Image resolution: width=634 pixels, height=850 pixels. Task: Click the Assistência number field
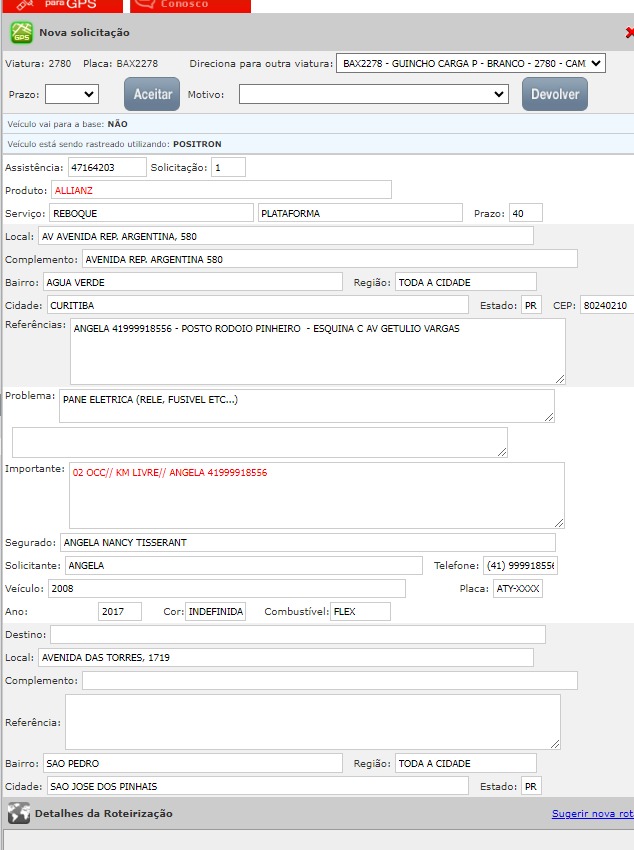(x=106, y=167)
